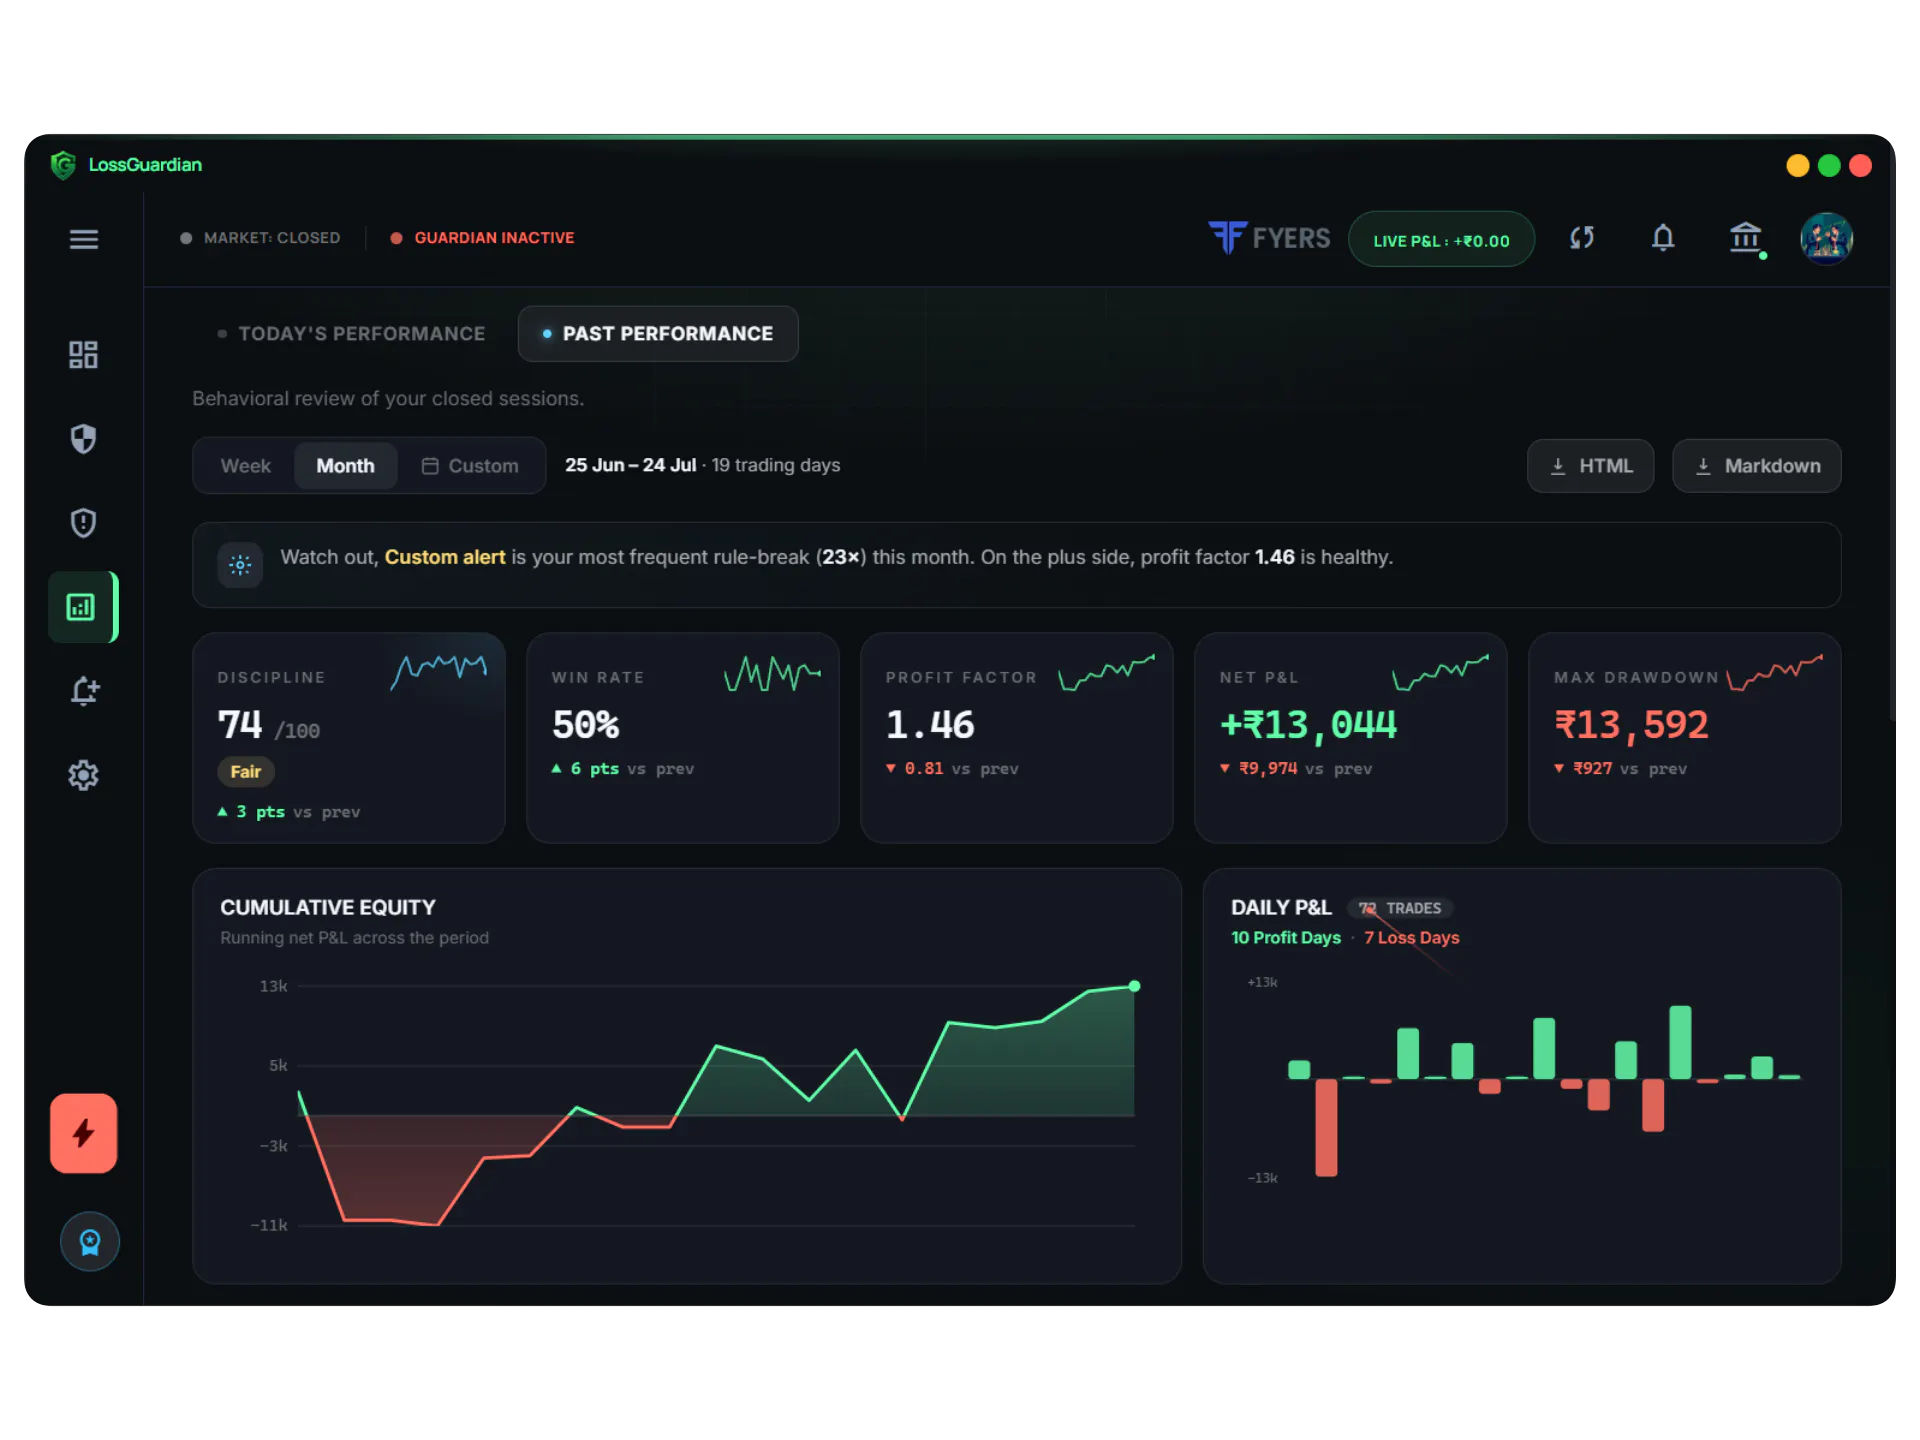Download the Markdown report
Image resolution: width=1920 pixels, height=1440 pixels.
pyautogui.click(x=1757, y=466)
